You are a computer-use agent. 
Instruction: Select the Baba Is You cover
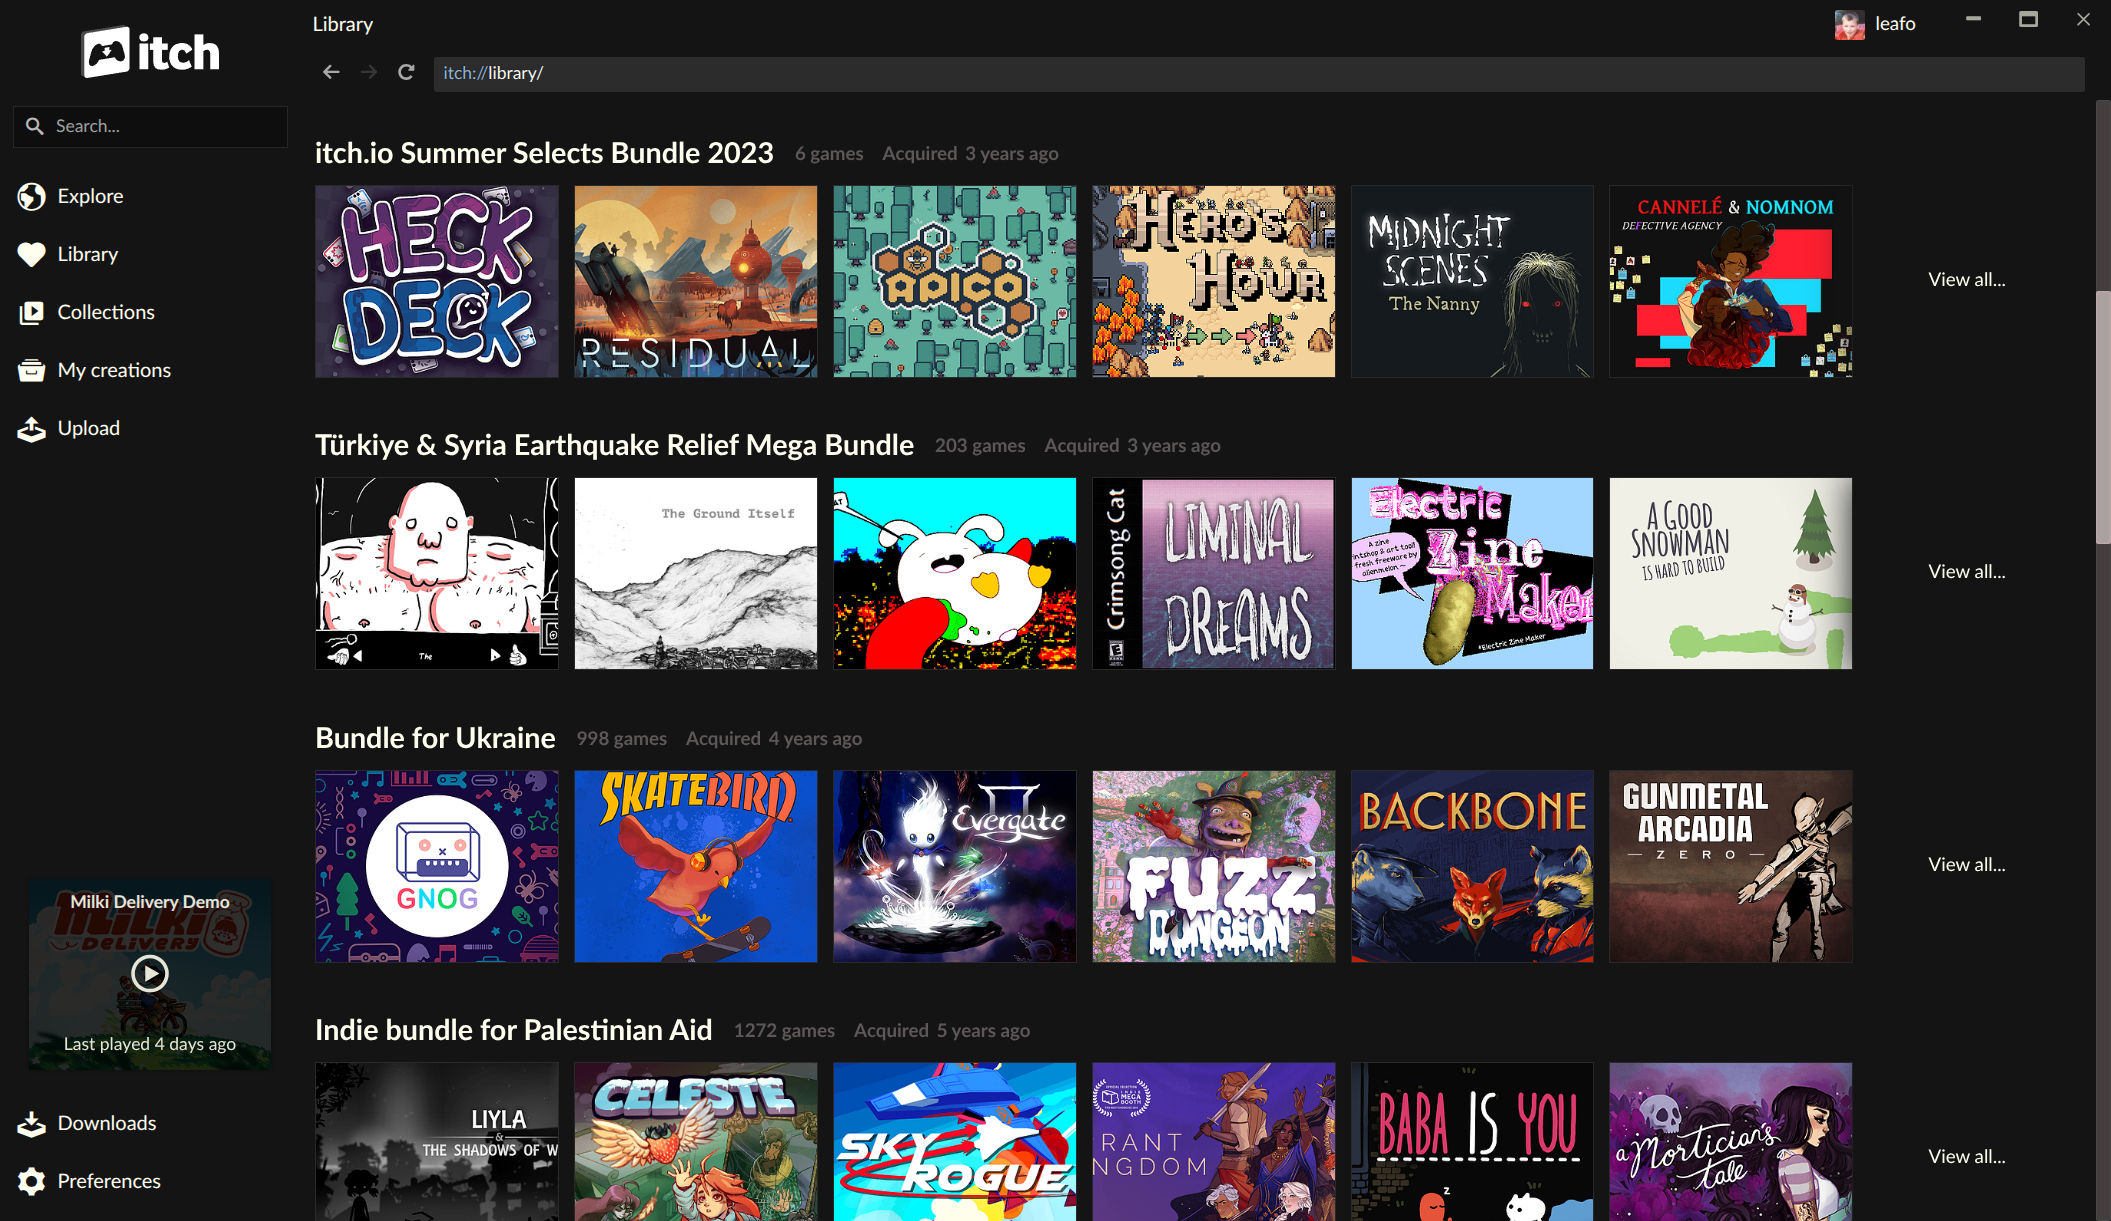(1472, 1142)
